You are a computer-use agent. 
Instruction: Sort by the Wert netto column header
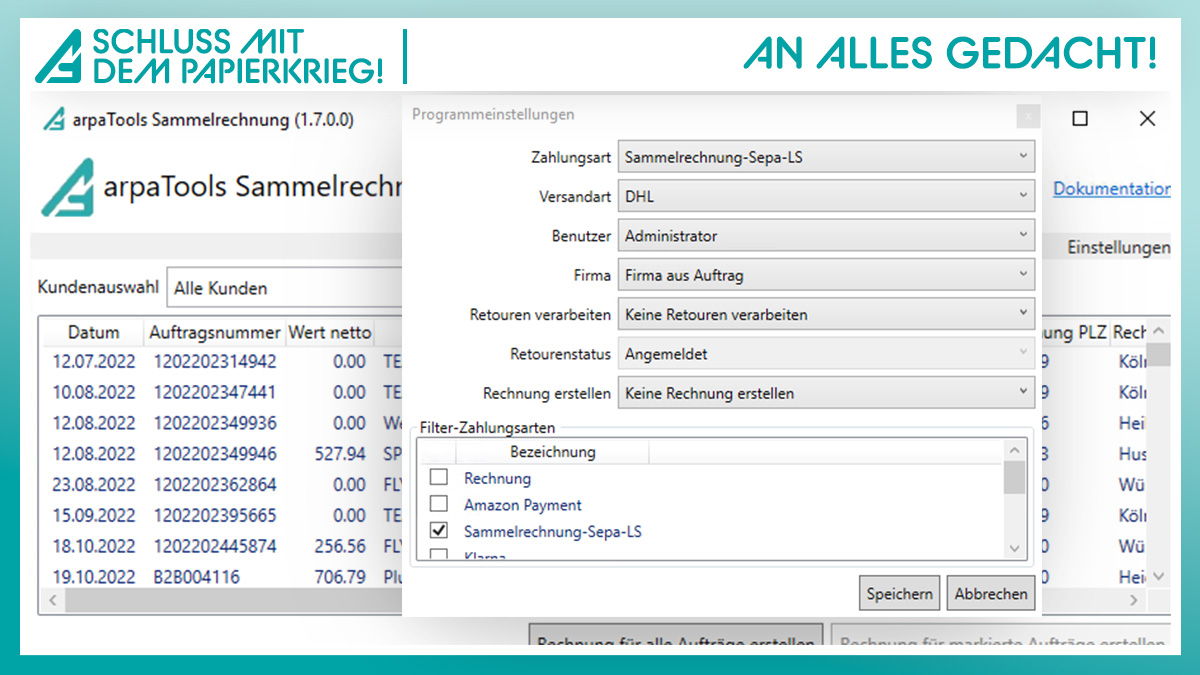[x=329, y=332]
